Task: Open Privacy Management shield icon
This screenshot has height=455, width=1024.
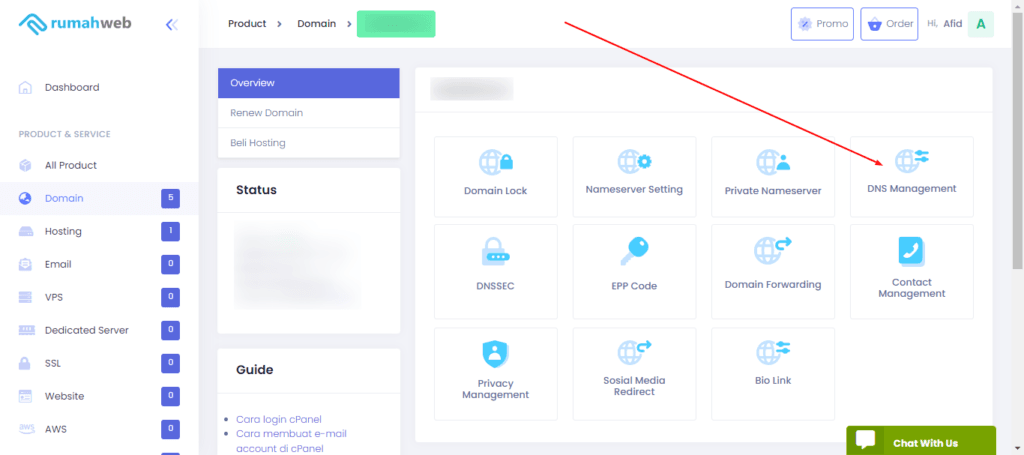Action: click(x=496, y=354)
